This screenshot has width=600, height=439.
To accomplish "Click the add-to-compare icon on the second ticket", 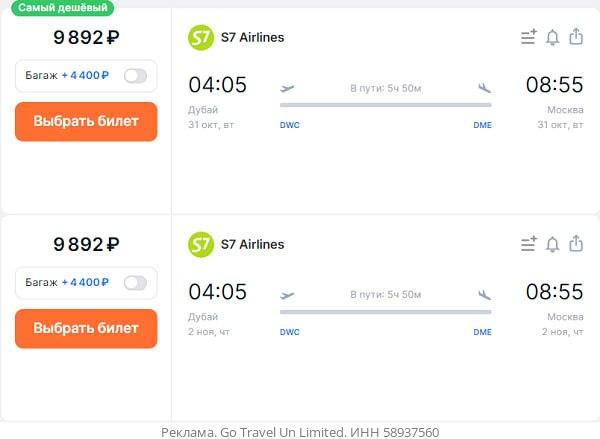I will (x=529, y=244).
